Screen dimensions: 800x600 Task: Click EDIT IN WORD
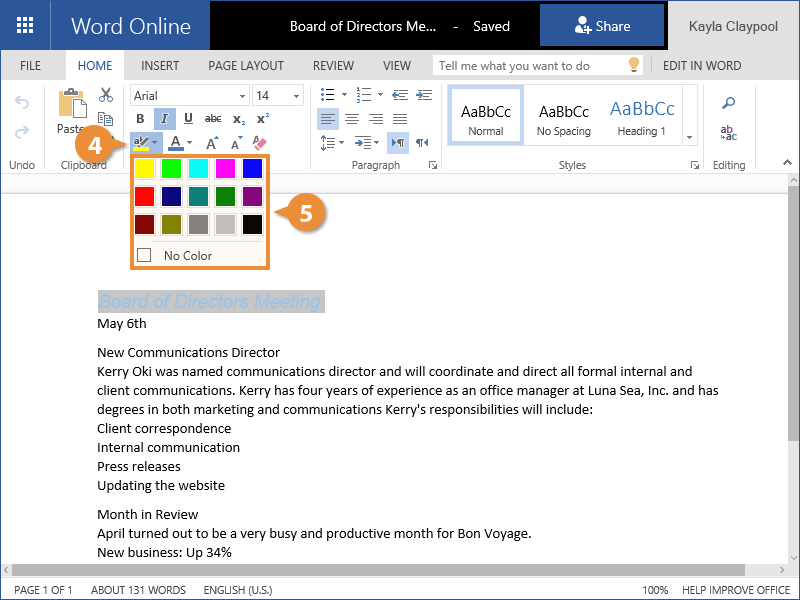702,66
